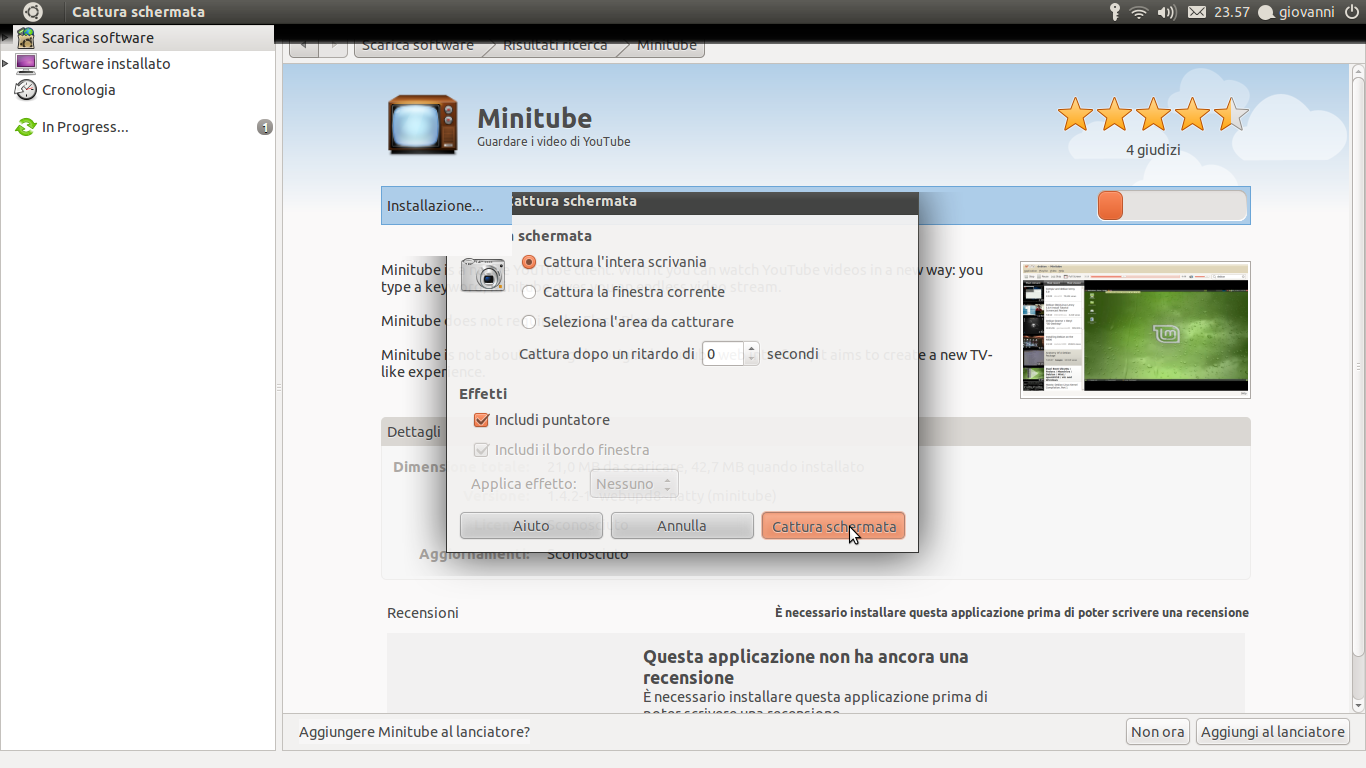
Task: Click the delay seconds spinner arrows
Action: [x=752, y=354]
